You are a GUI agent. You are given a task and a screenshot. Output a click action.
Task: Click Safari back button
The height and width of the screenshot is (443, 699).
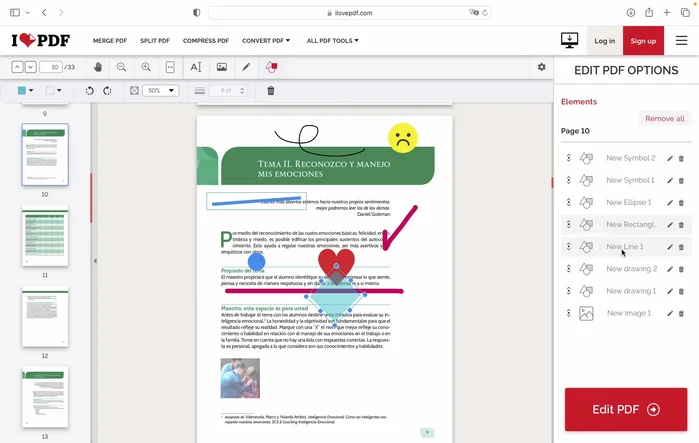coord(44,12)
